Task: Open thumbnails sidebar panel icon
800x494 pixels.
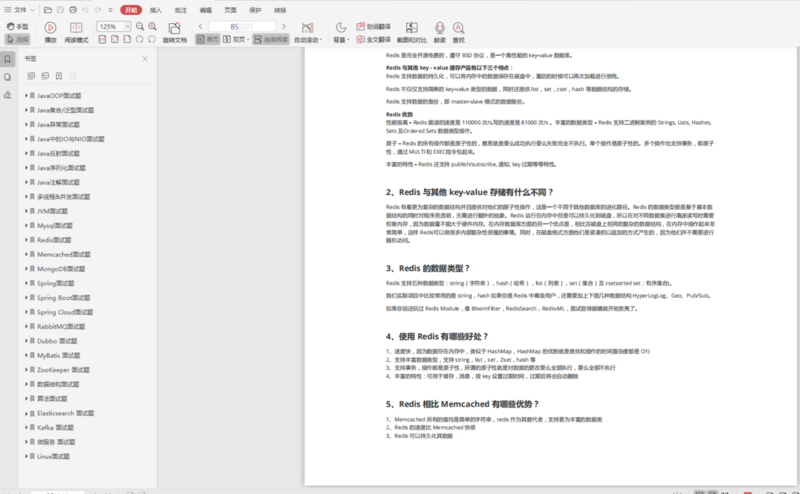Action: pyautogui.click(x=8, y=77)
